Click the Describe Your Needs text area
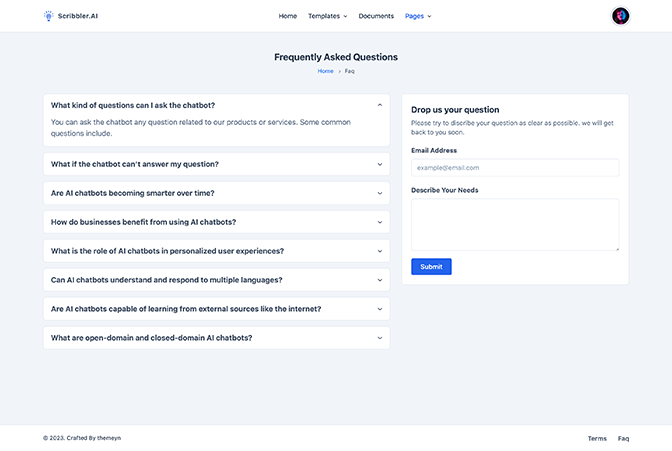The image size is (672, 451). pyautogui.click(x=515, y=225)
